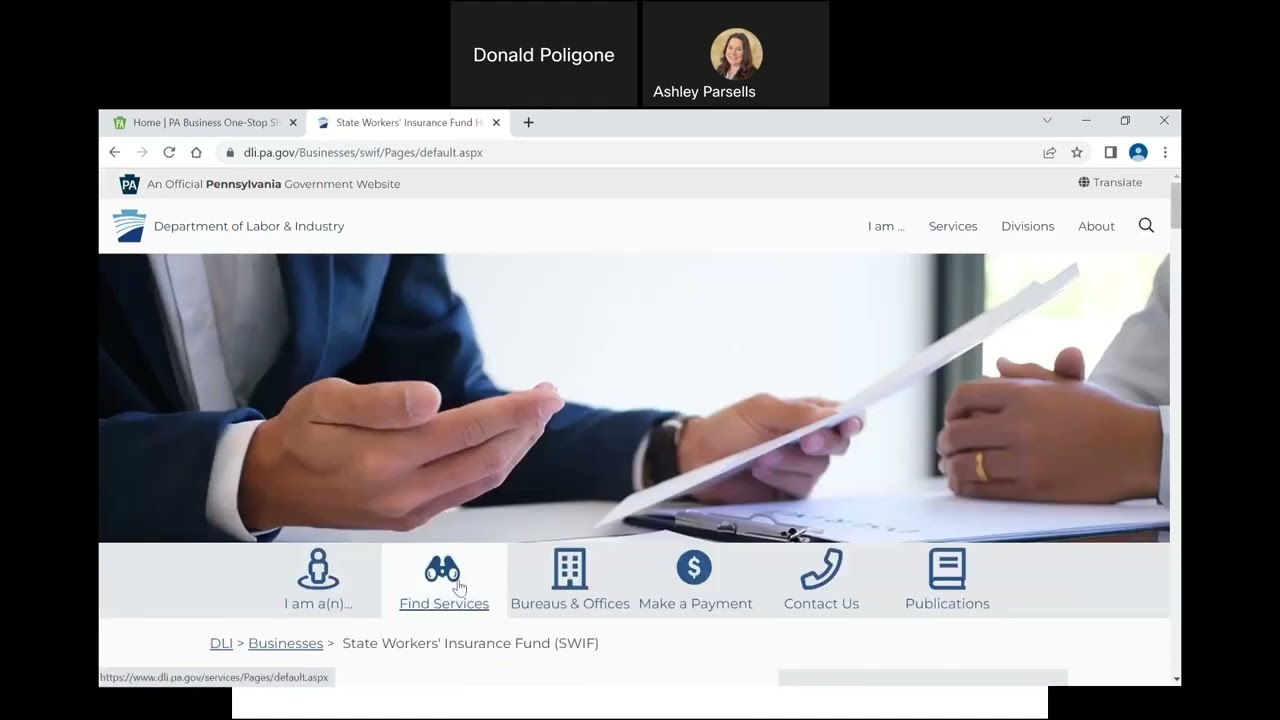1280x720 pixels.
Task: Open the Services navigation menu
Action: [x=953, y=226]
